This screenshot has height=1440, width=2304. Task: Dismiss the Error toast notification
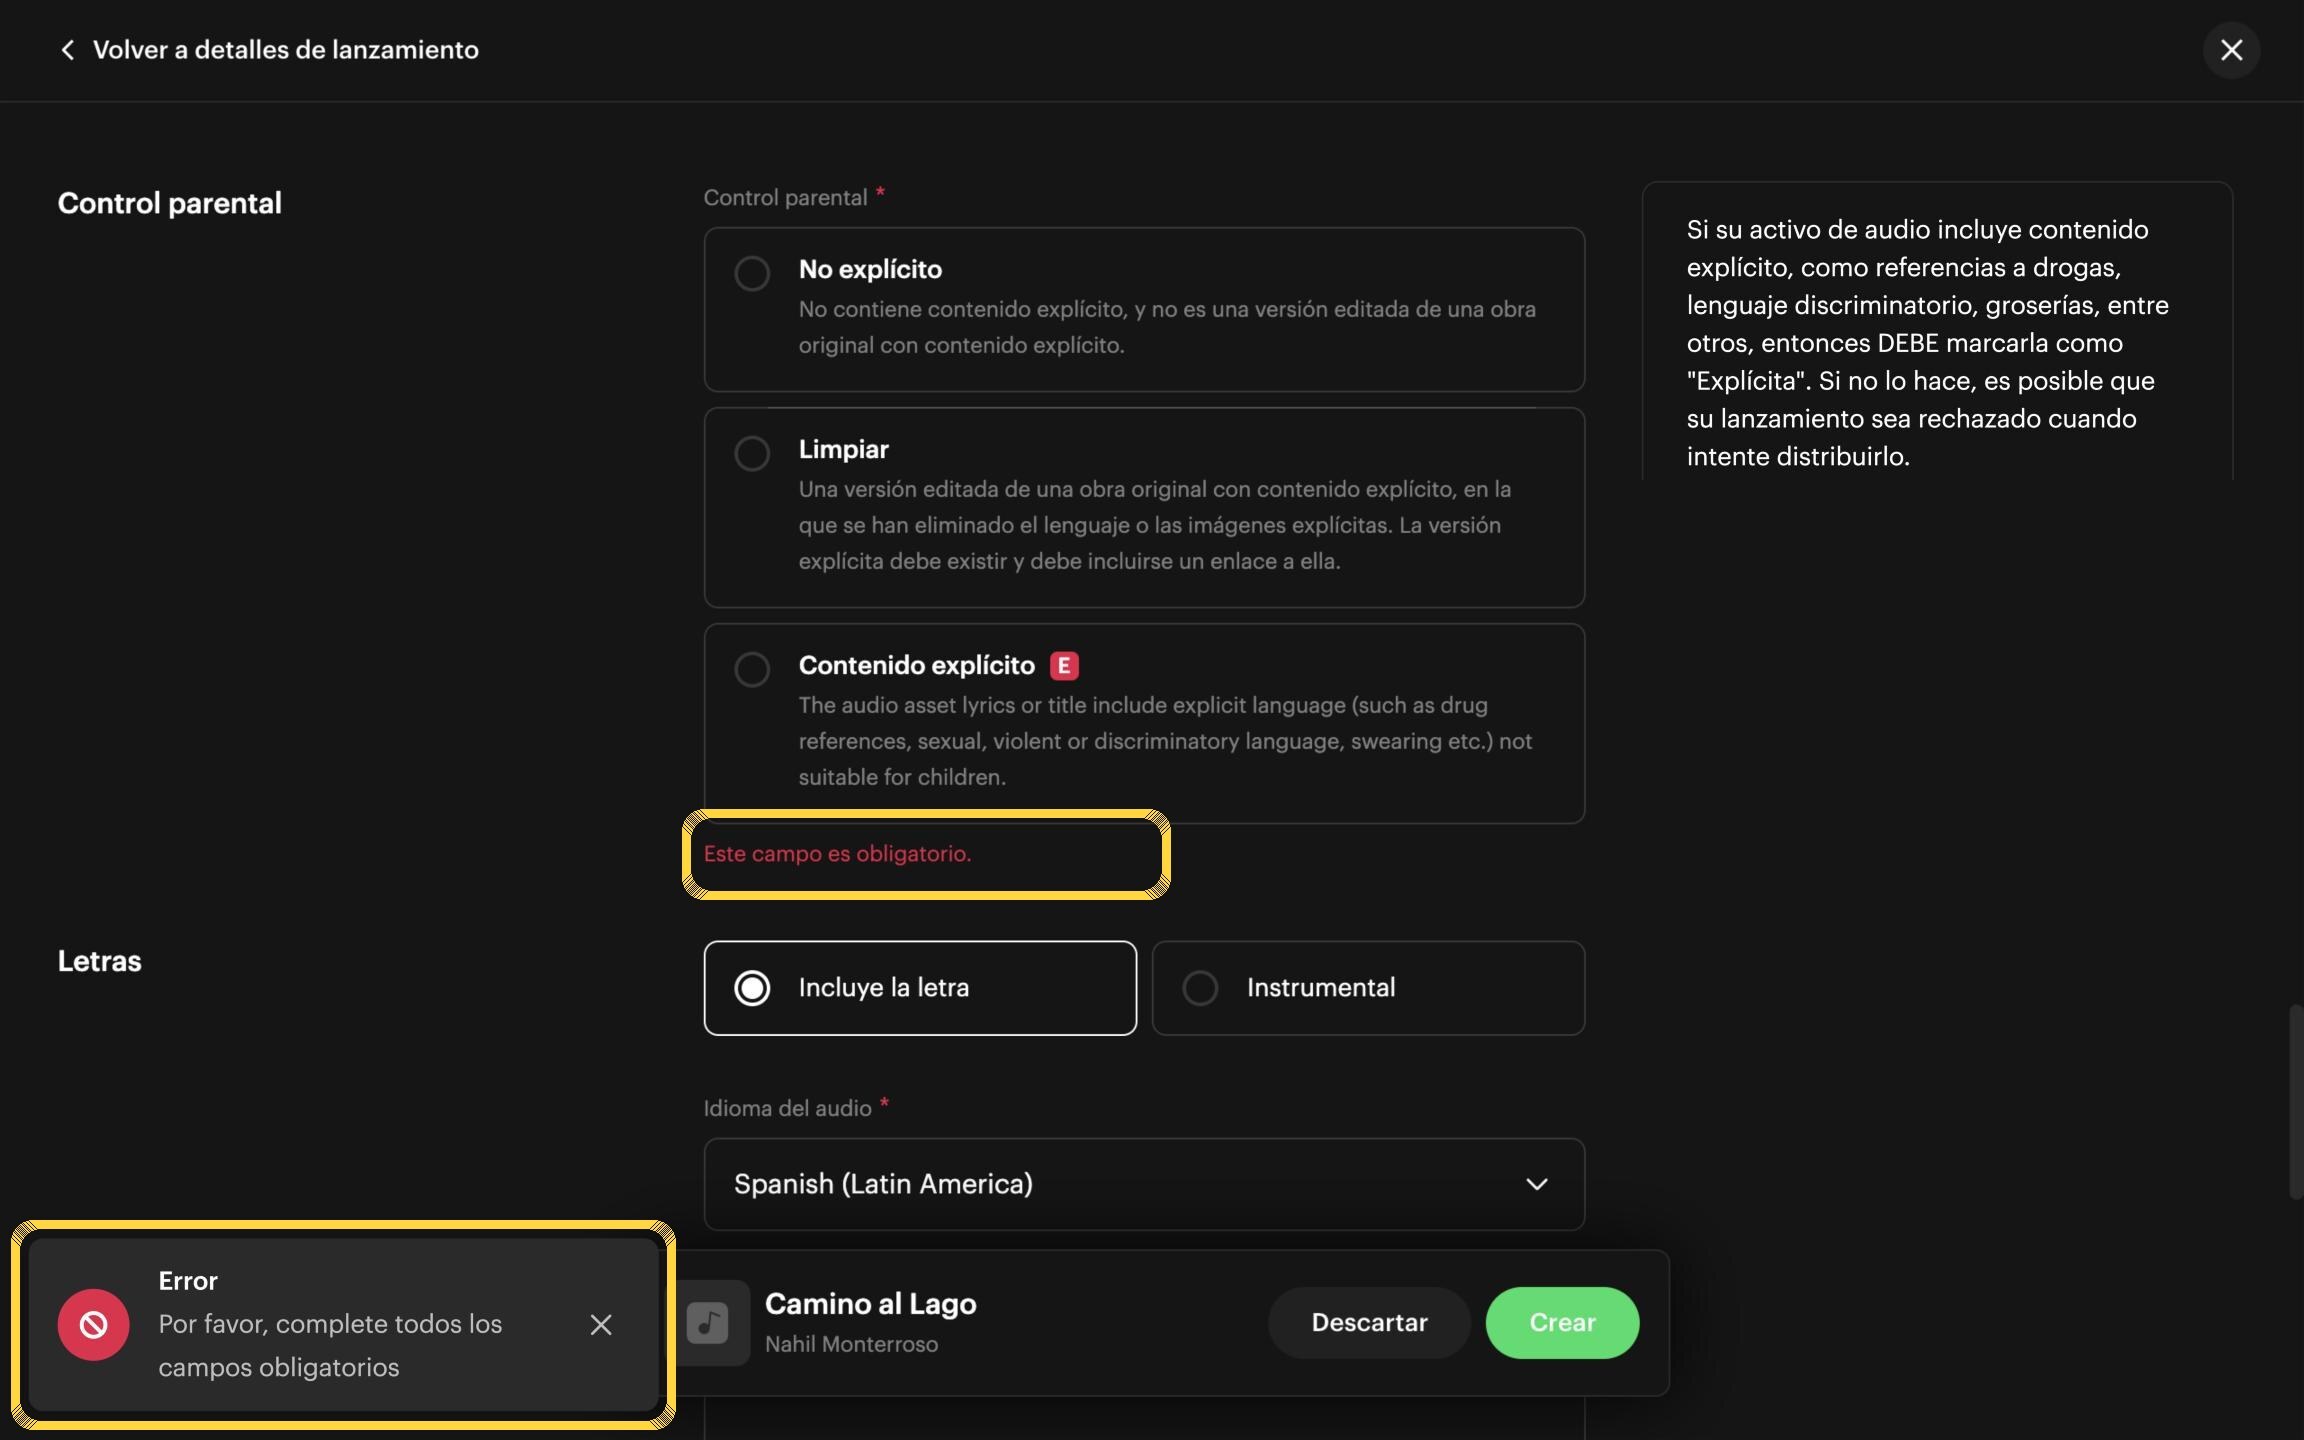pyautogui.click(x=601, y=1325)
